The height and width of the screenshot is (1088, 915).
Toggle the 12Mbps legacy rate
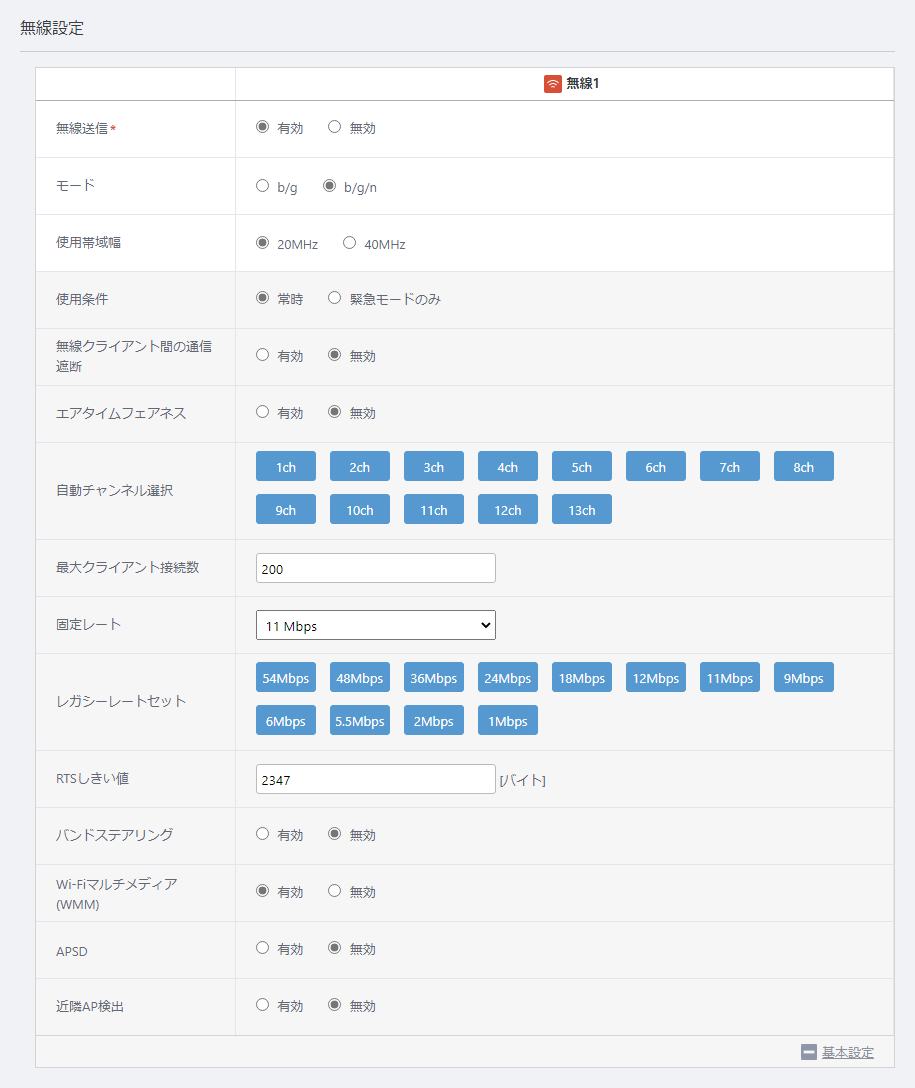click(656, 677)
